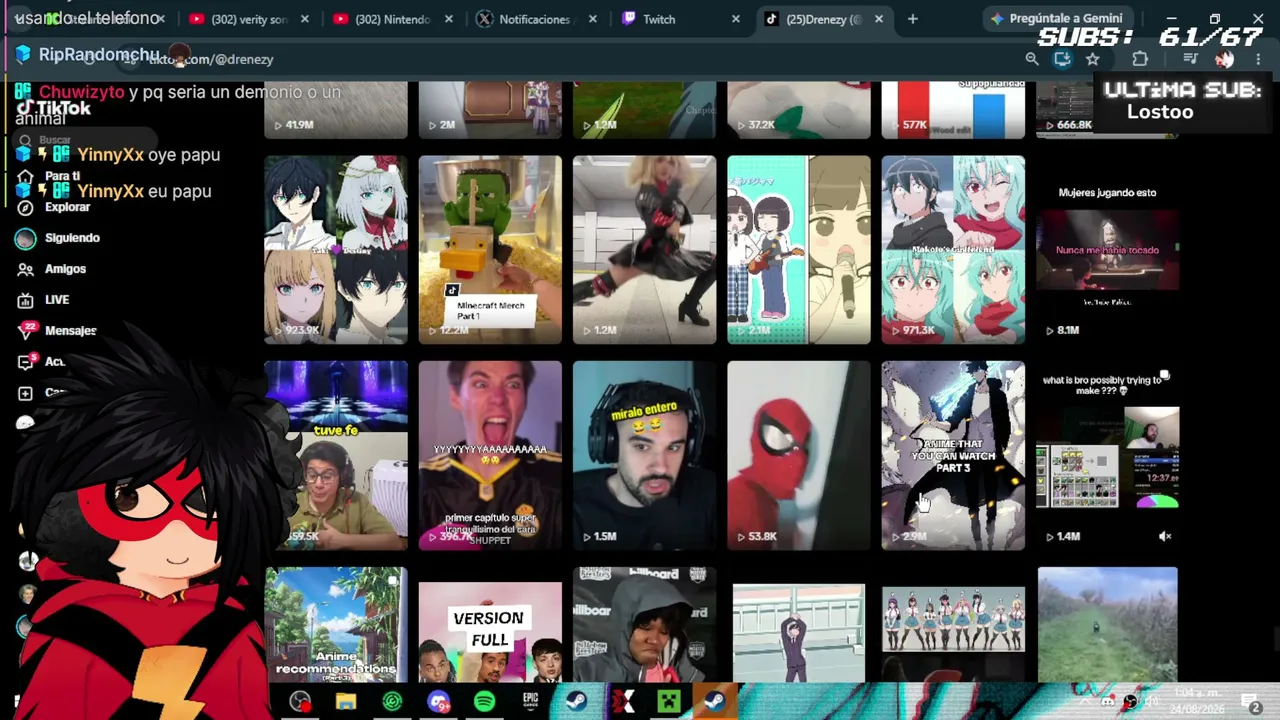Open the 'YYYYYAAAAA' screaming man video
This screenshot has width=1280, height=720.
click(x=490, y=455)
